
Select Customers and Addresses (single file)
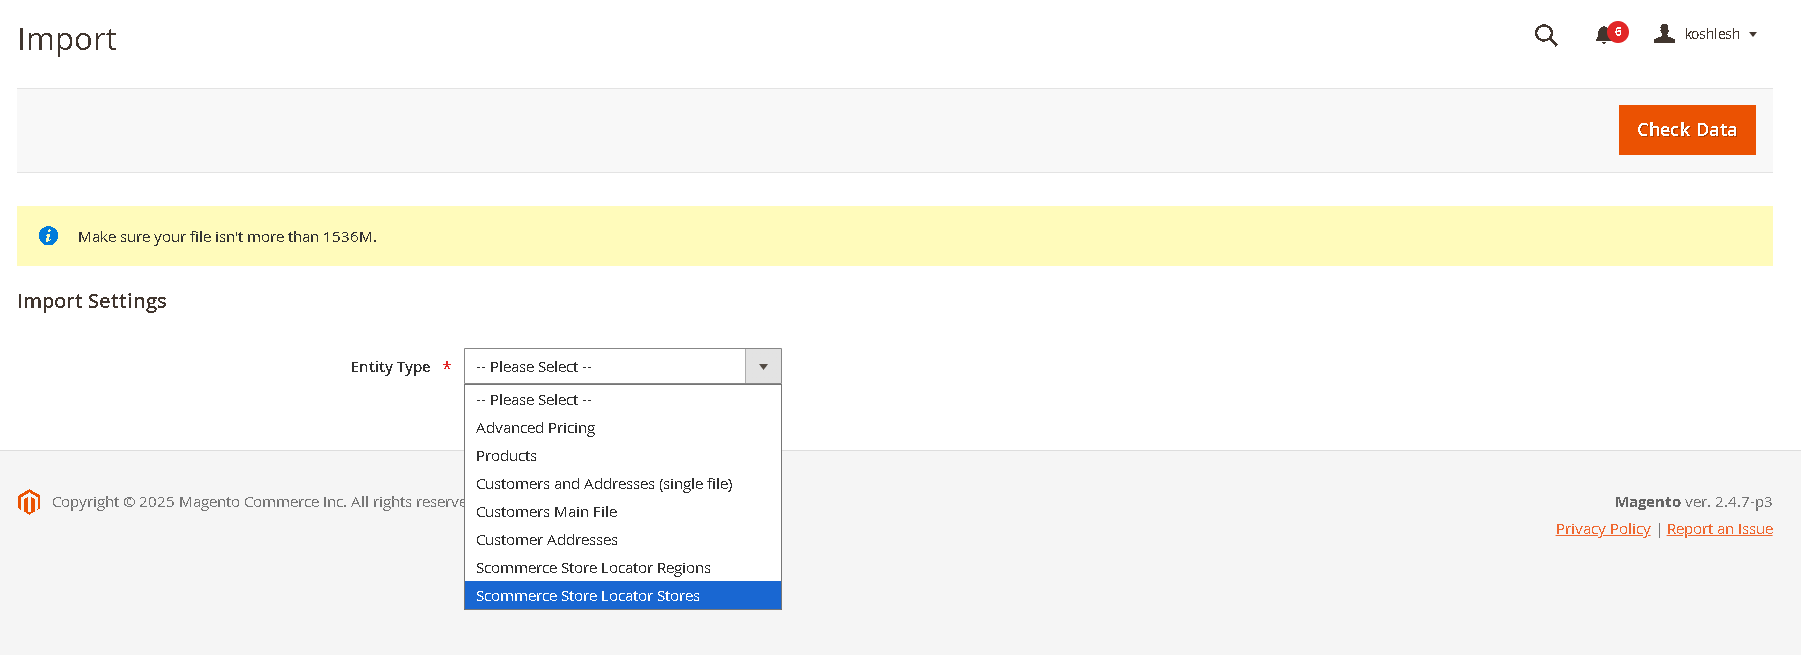[604, 484]
